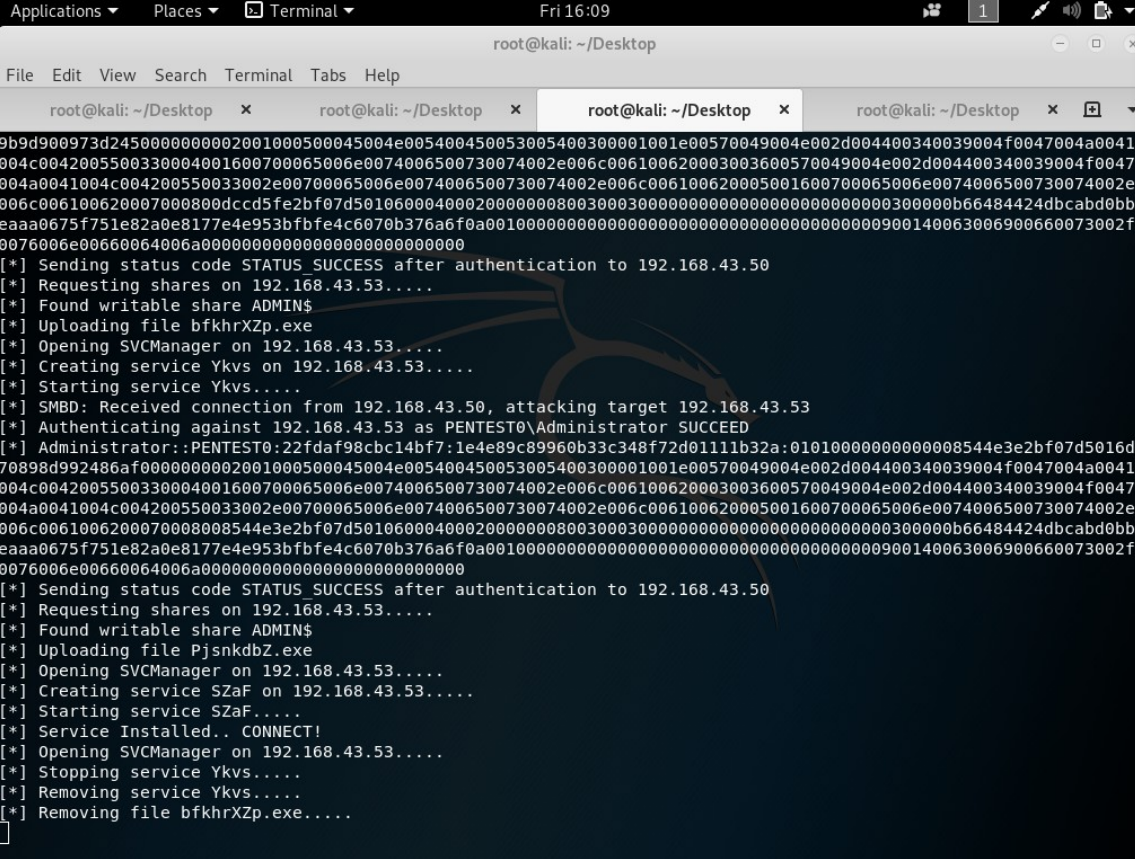Screen dimensions: 1135x859
Task: Select the active third root@kali tab
Action: [x=669, y=110]
